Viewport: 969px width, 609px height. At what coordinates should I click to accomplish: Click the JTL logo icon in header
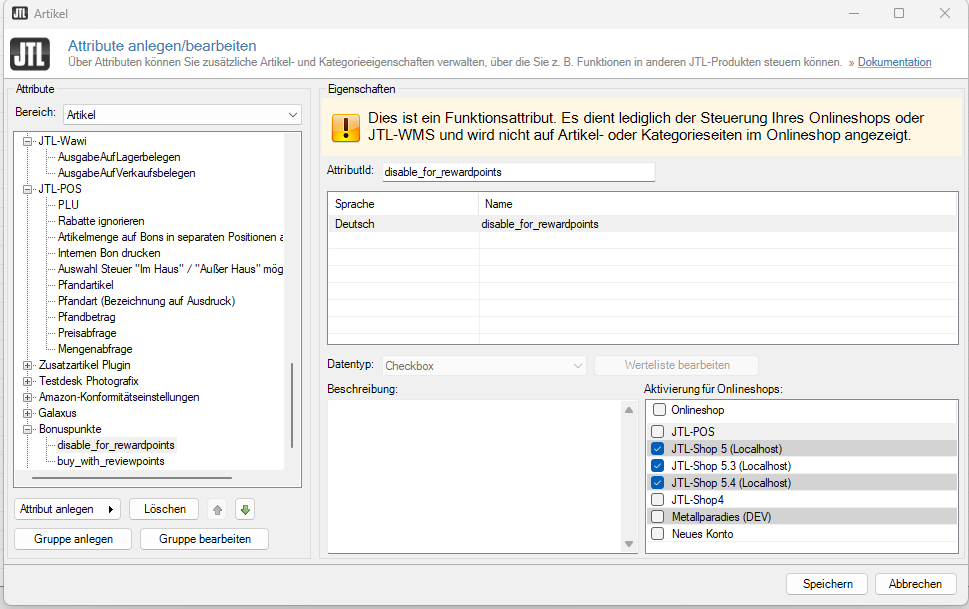(30, 54)
